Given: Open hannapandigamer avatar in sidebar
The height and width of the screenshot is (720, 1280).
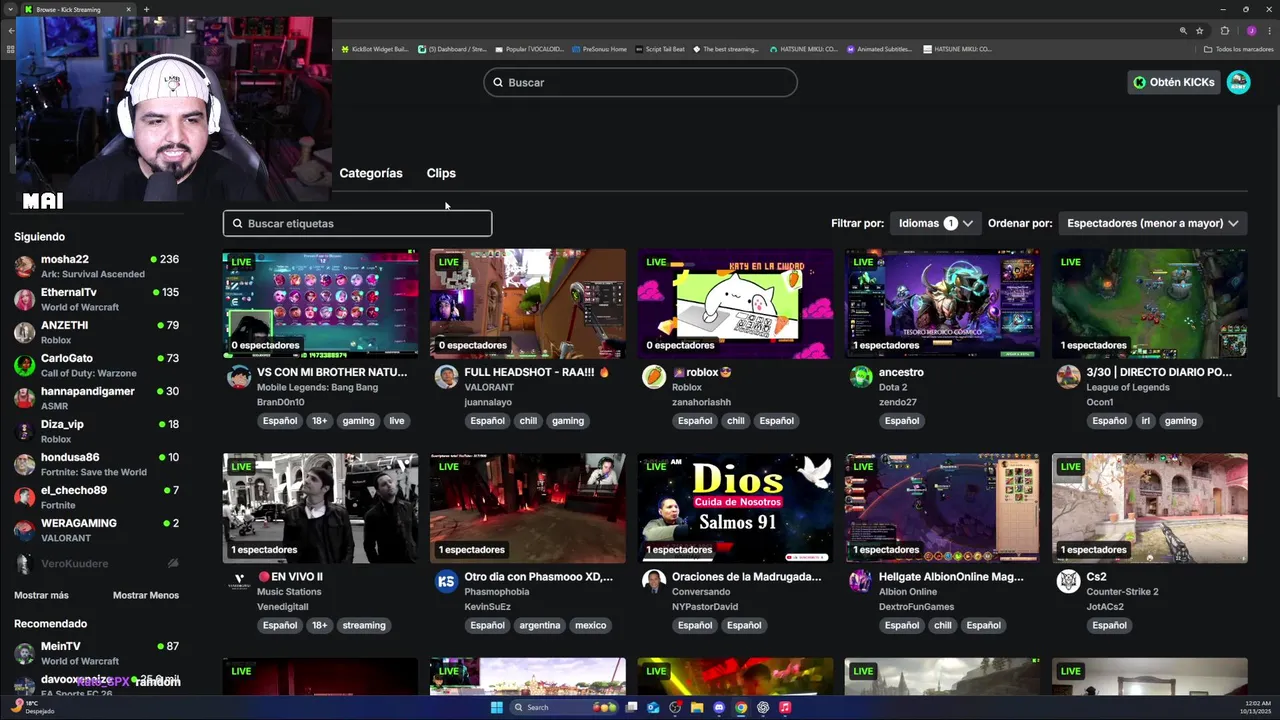Looking at the screenshot, I should click(24, 399).
